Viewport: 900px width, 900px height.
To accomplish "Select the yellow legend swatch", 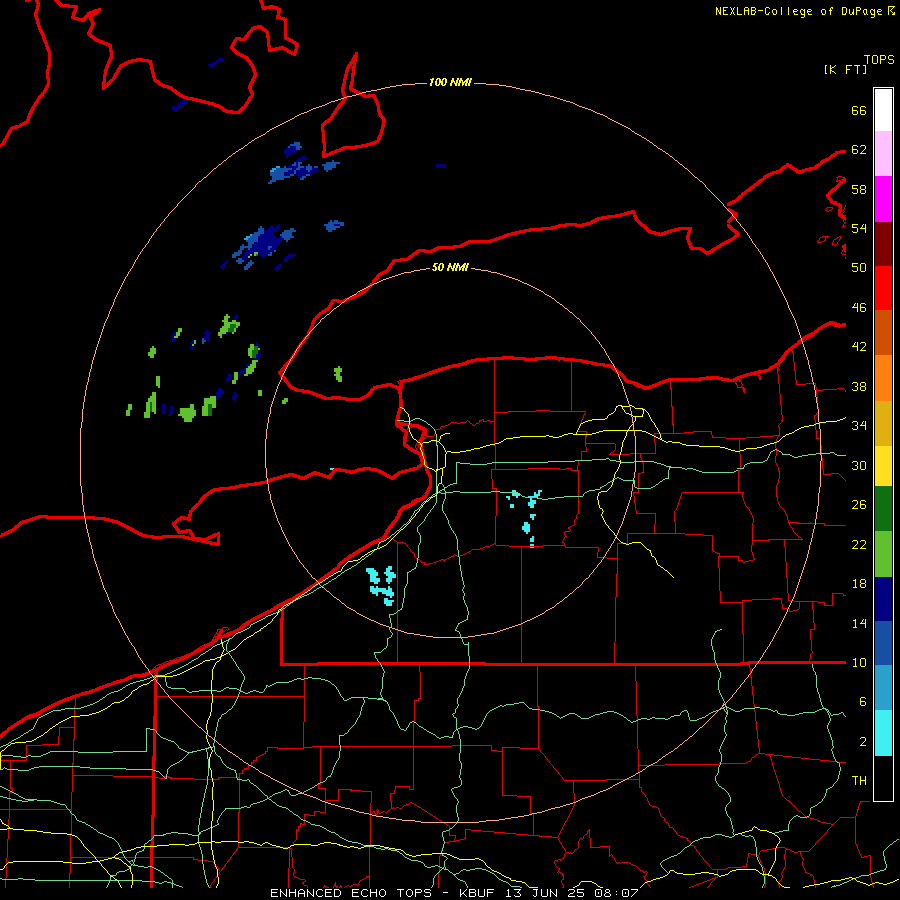I will (x=883, y=465).
